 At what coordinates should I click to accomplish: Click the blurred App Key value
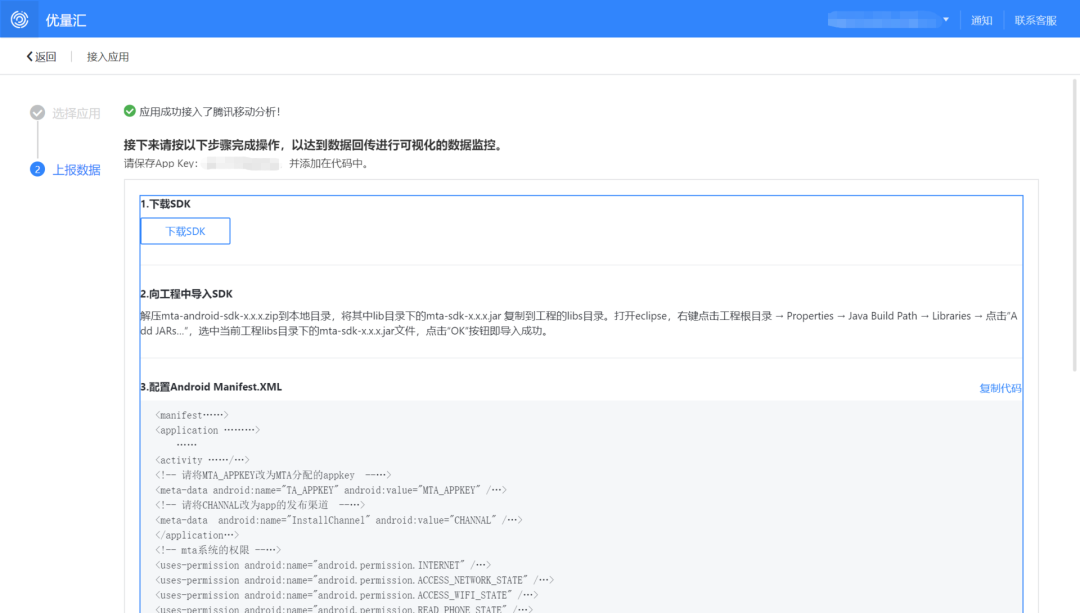242,163
